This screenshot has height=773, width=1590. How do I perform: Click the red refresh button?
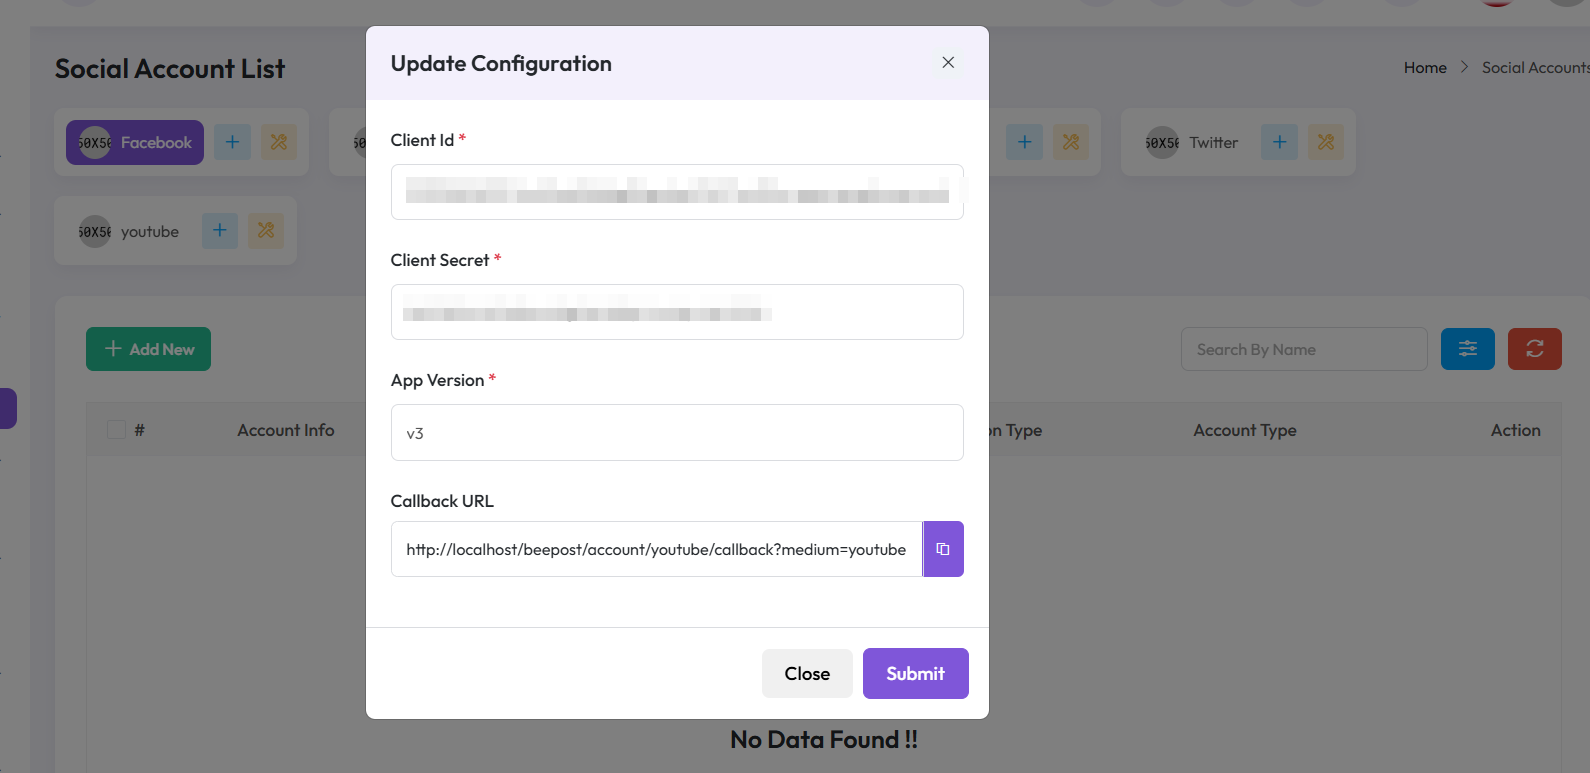coord(1534,349)
